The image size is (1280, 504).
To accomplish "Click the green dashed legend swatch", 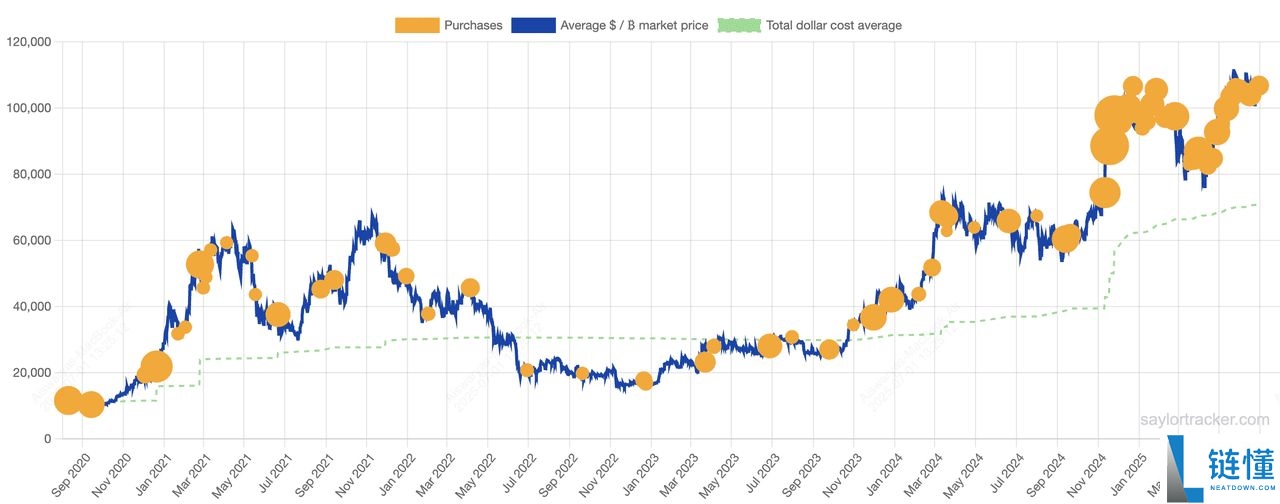I will pos(739,25).
